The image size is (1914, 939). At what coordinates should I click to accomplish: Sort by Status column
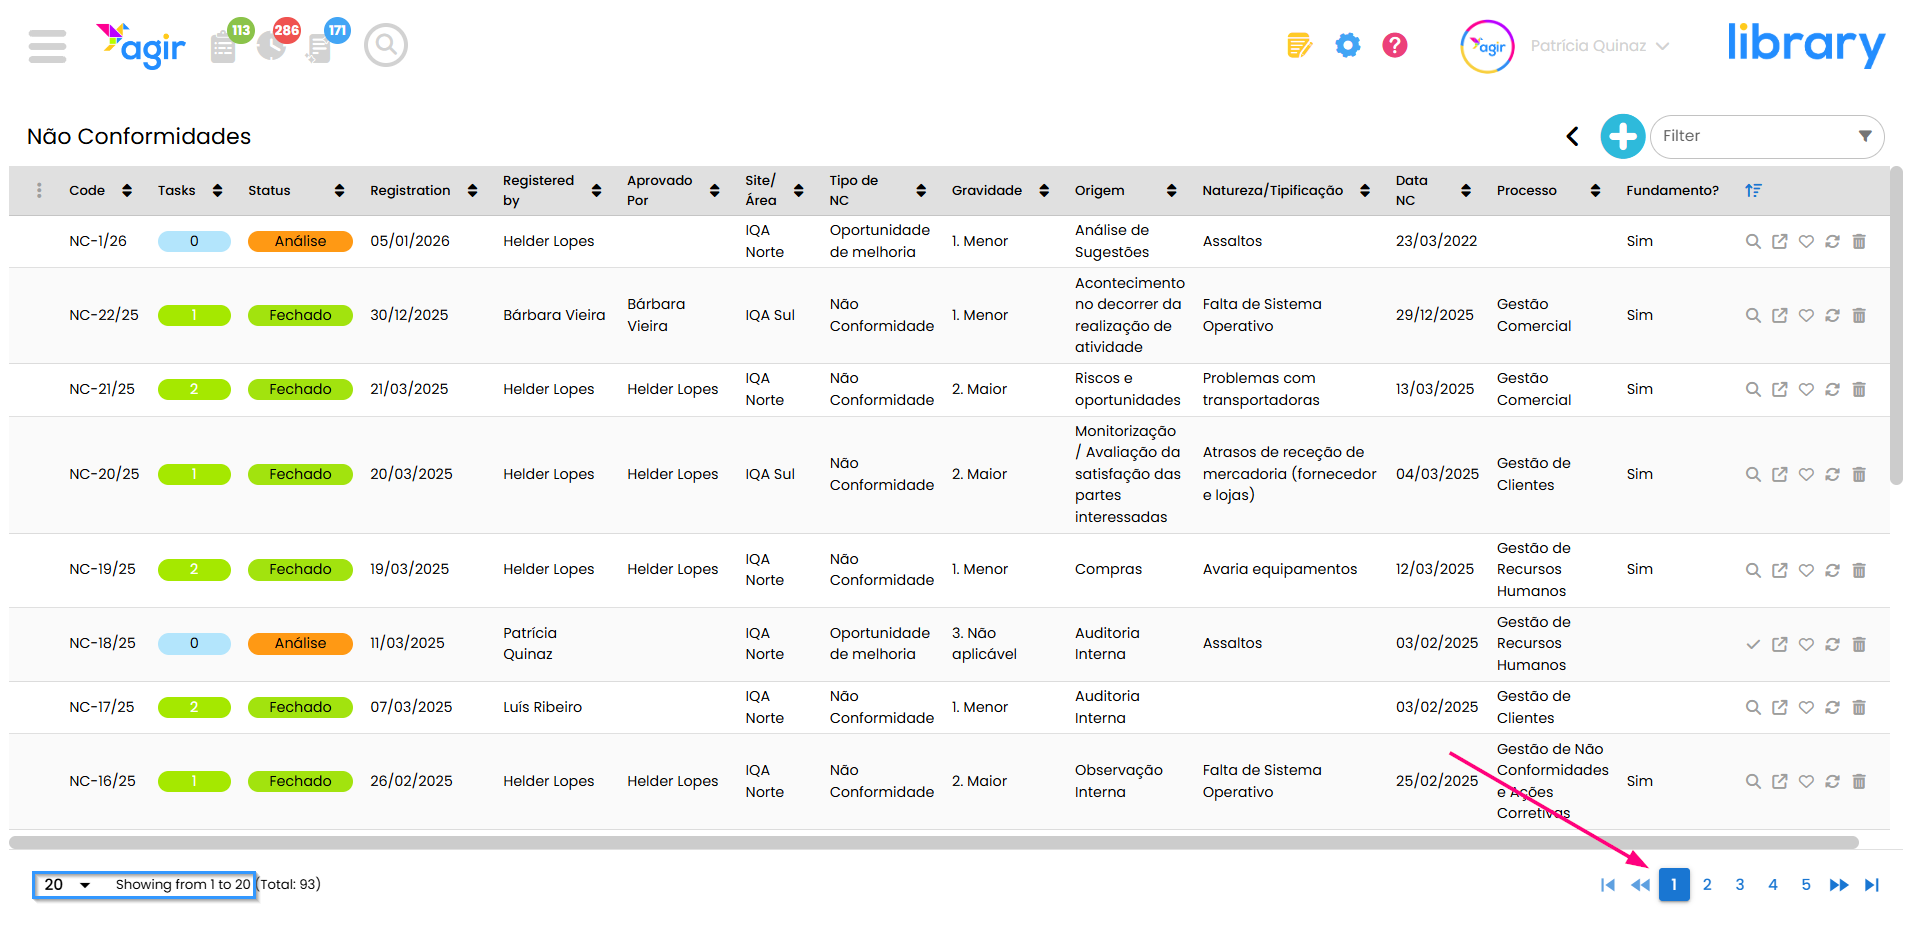coord(339,190)
